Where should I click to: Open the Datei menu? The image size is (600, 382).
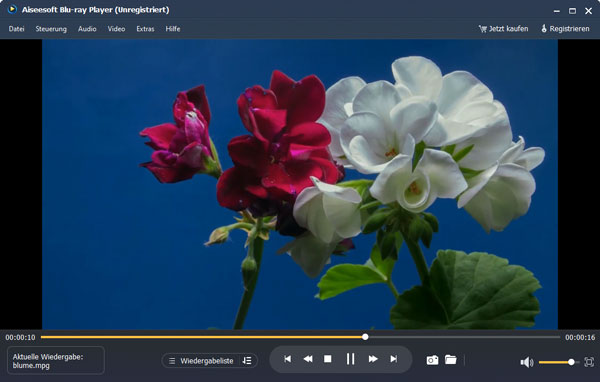(x=16, y=29)
